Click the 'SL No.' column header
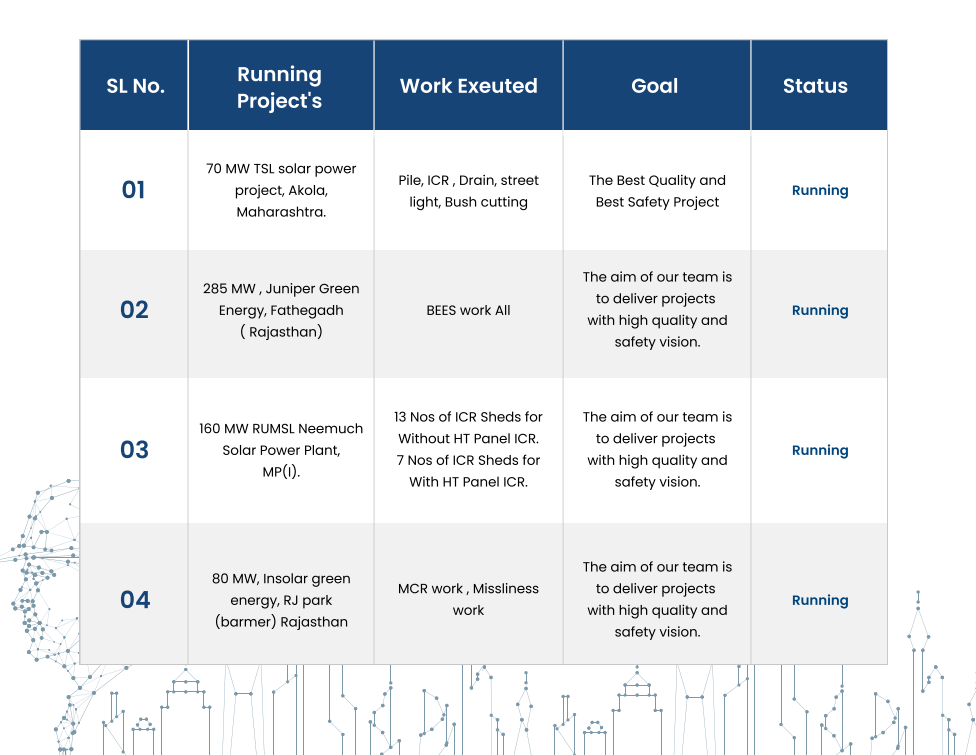The width and height of the screenshot is (976, 755). tap(135, 86)
